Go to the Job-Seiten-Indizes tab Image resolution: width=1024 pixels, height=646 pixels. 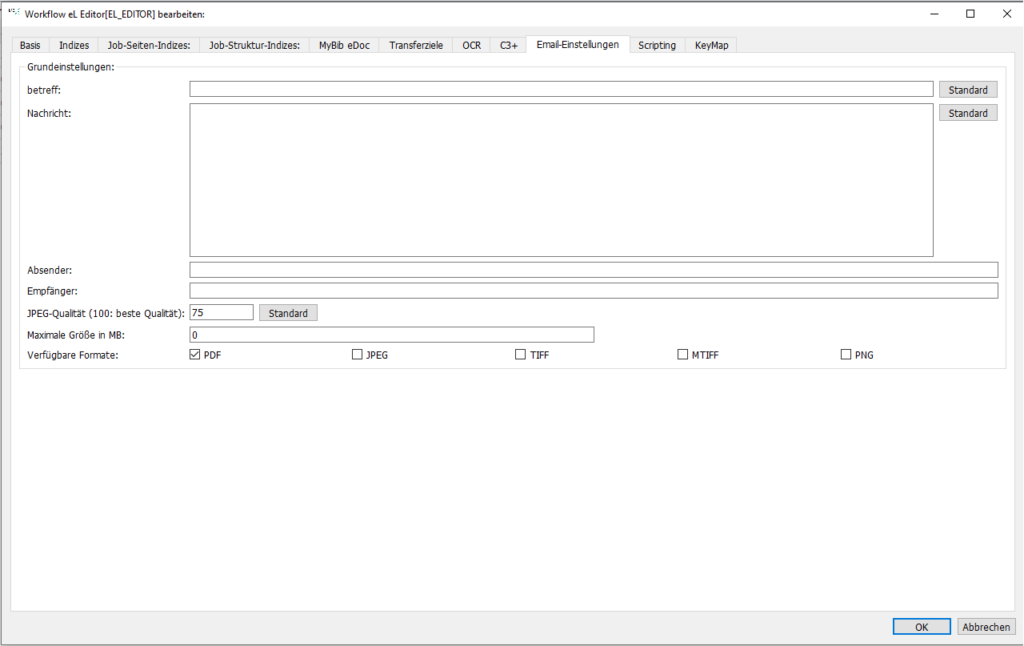[x=149, y=45]
